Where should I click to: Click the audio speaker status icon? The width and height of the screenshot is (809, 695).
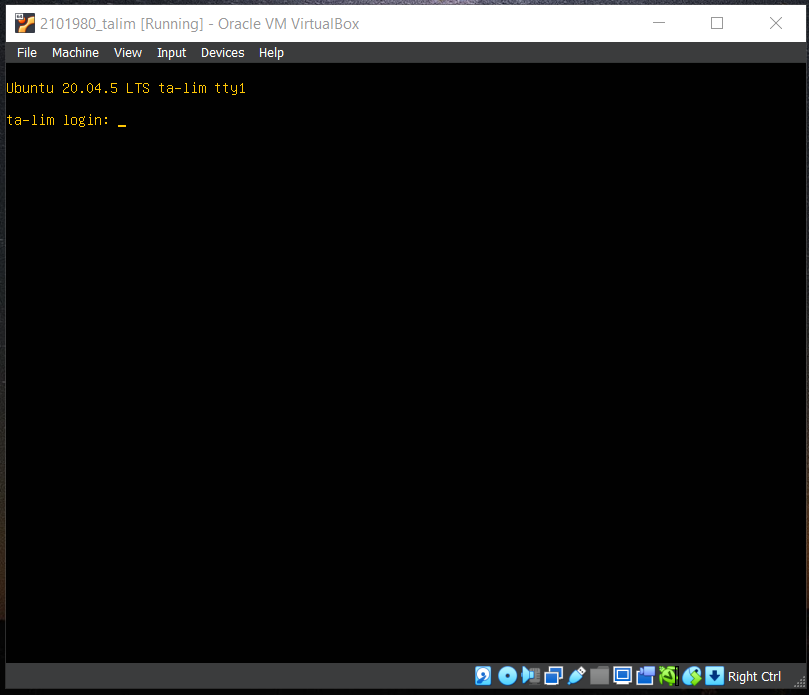[530, 676]
